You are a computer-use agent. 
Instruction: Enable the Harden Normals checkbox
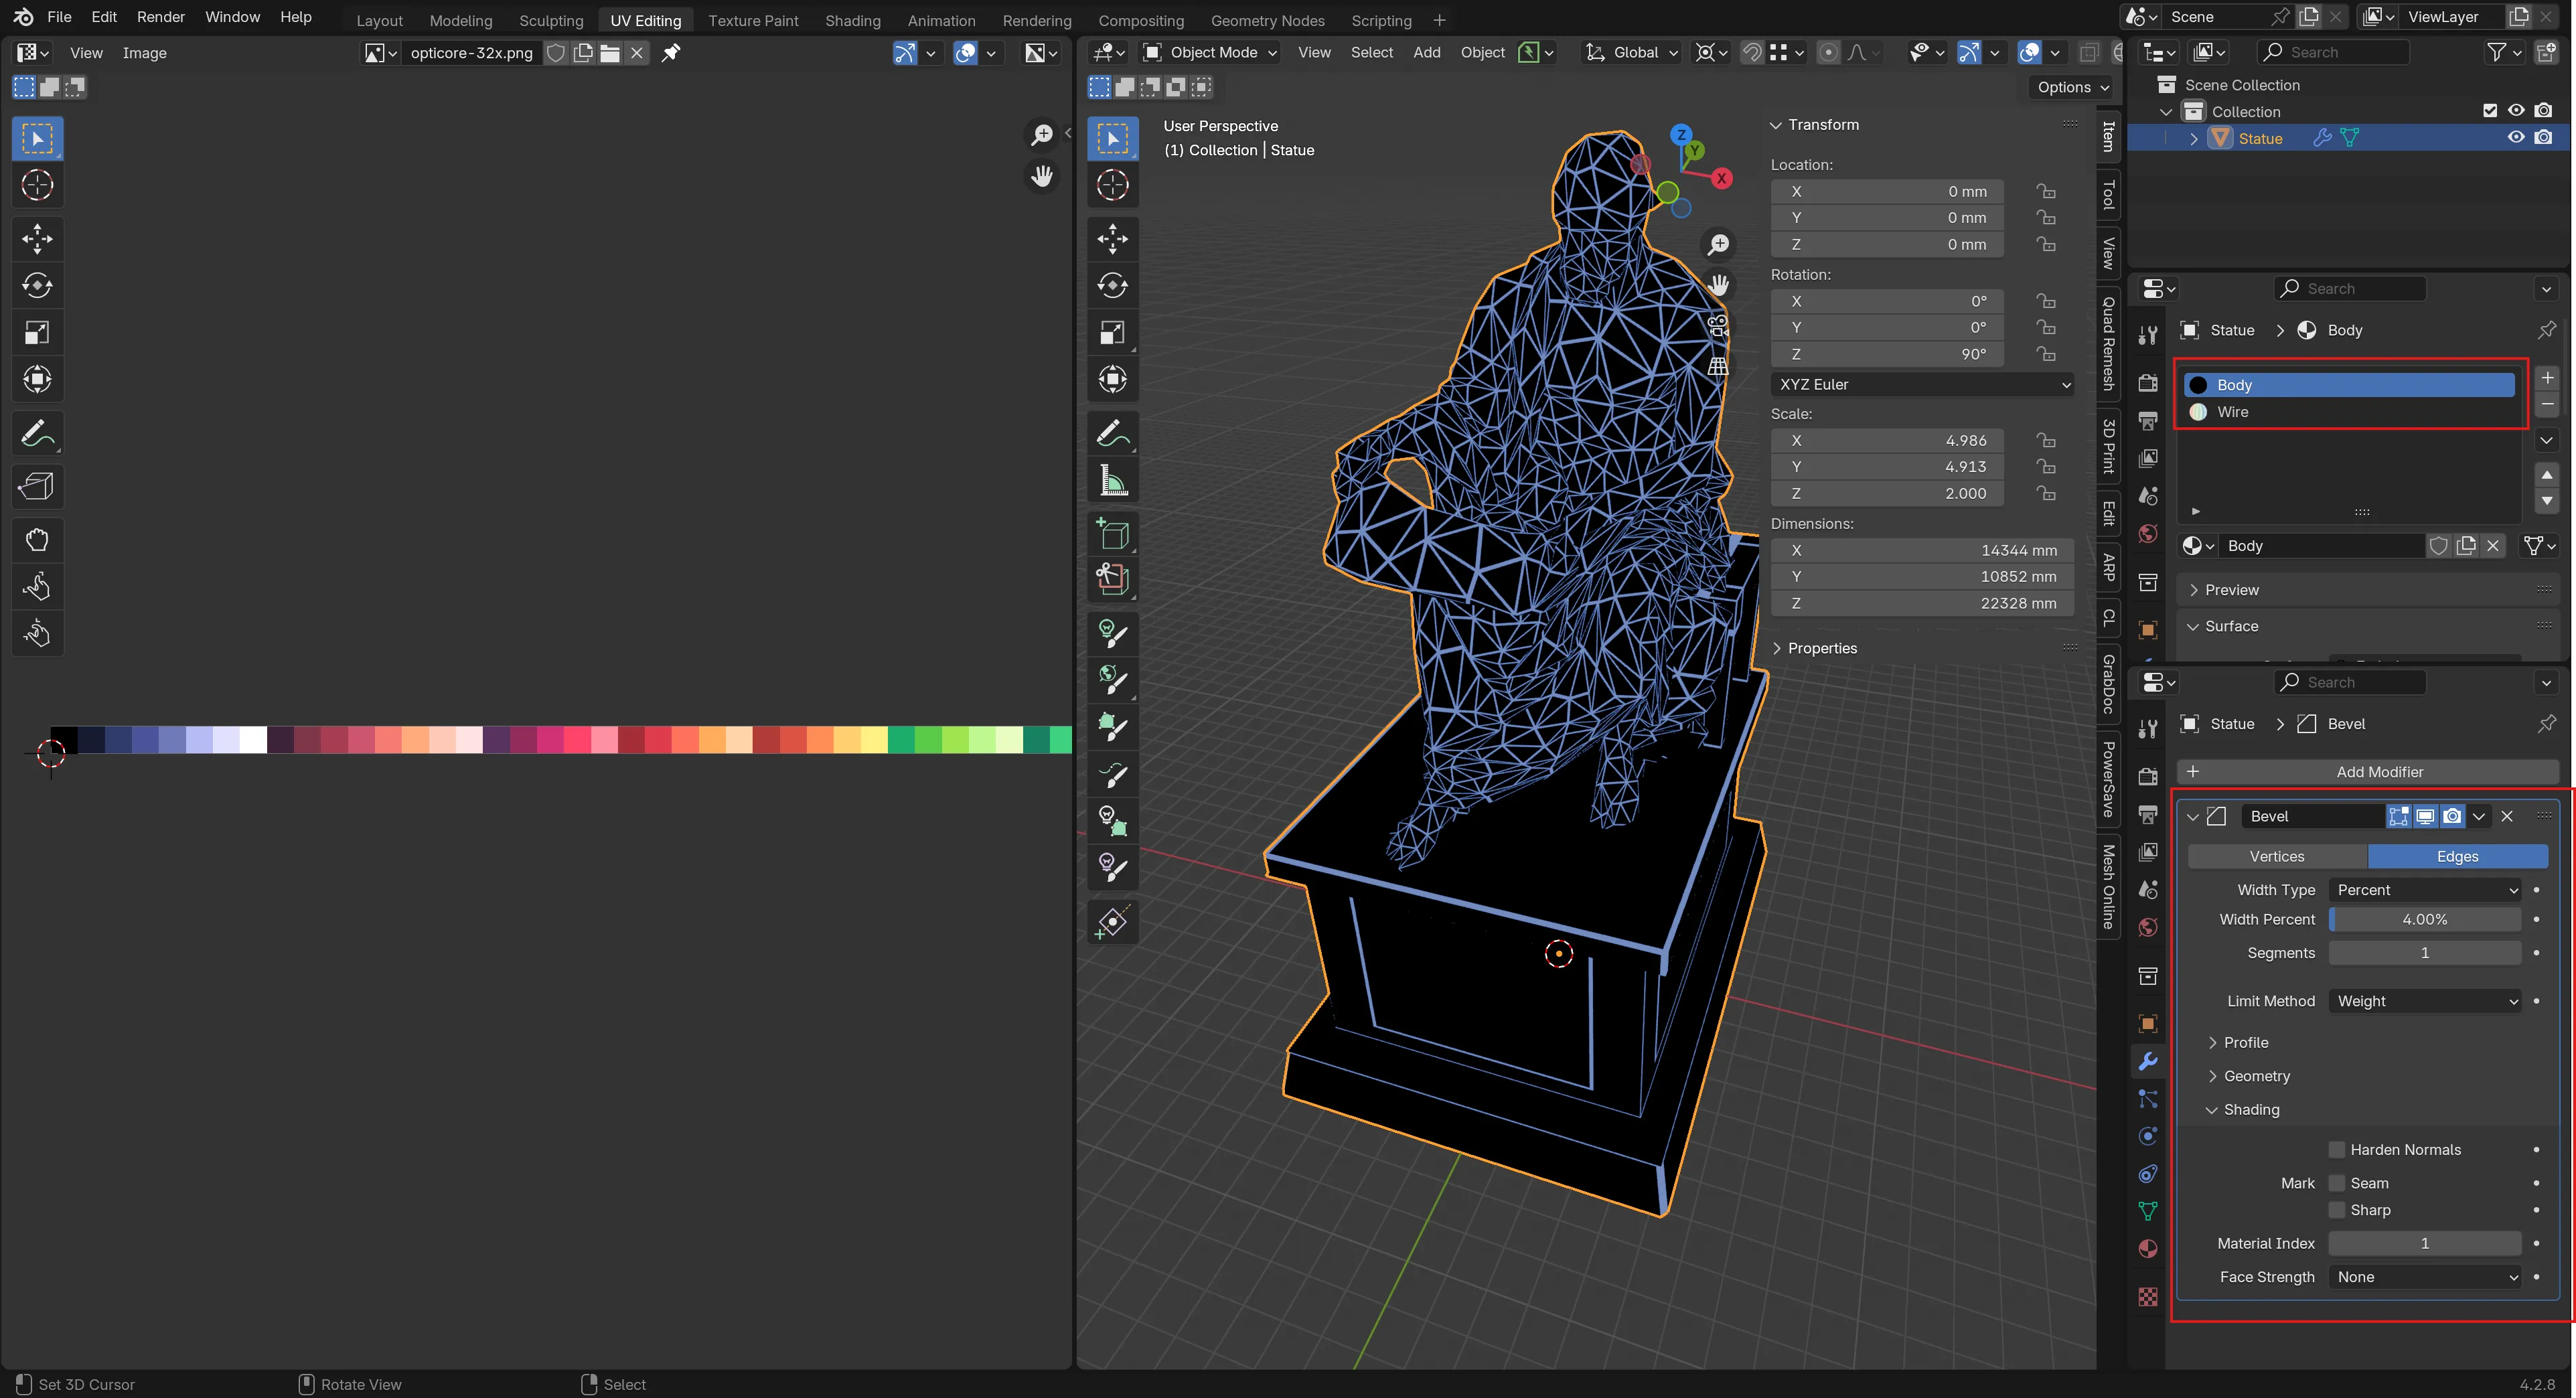tap(2337, 1149)
